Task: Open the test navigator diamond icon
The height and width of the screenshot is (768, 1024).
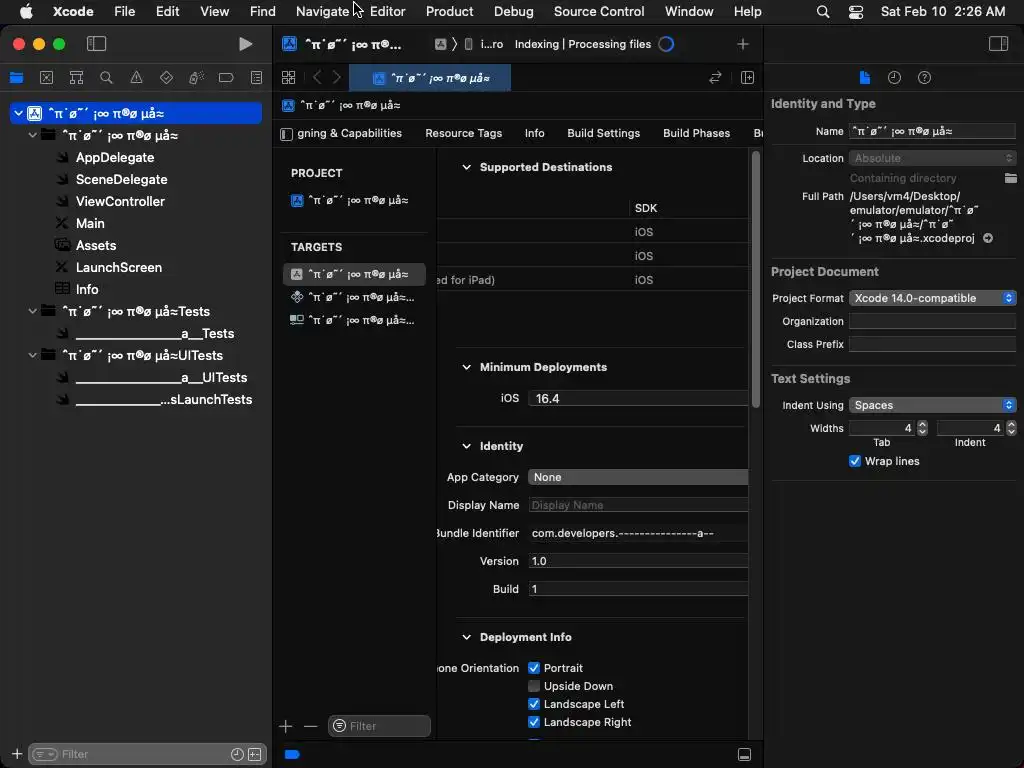Action: coord(167,78)
